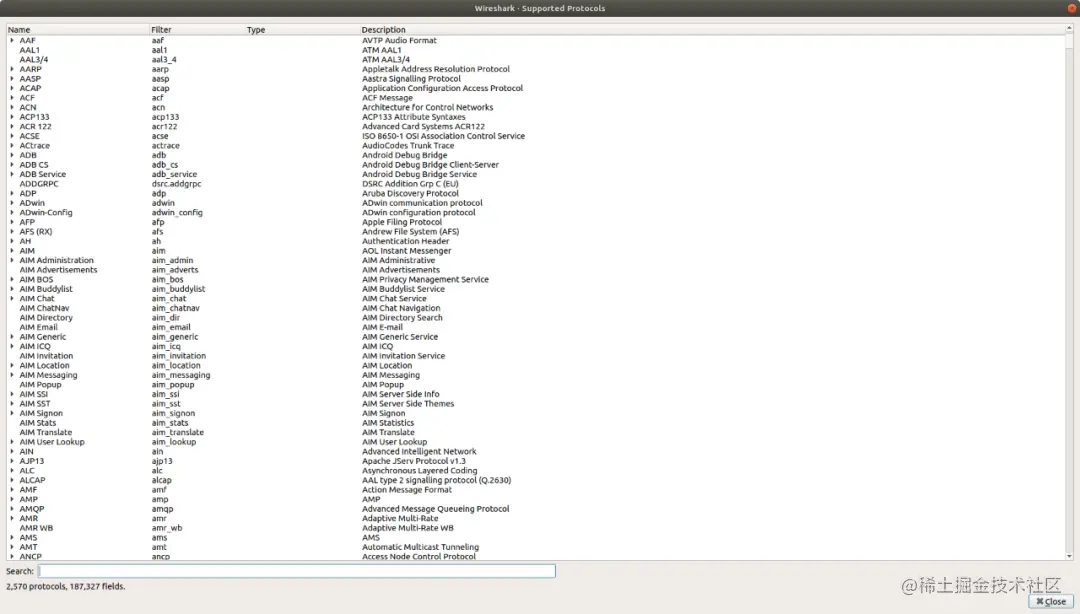The image size is (1080, 614).
Task: Click the 'dsrc.addgrpc' filter cell
Action: pyautogui.click(x=176, y=184)
